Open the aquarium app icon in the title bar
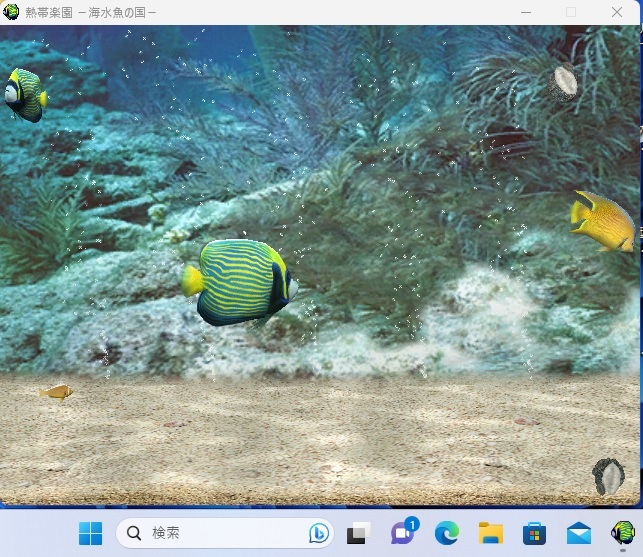 click(11, 12)
